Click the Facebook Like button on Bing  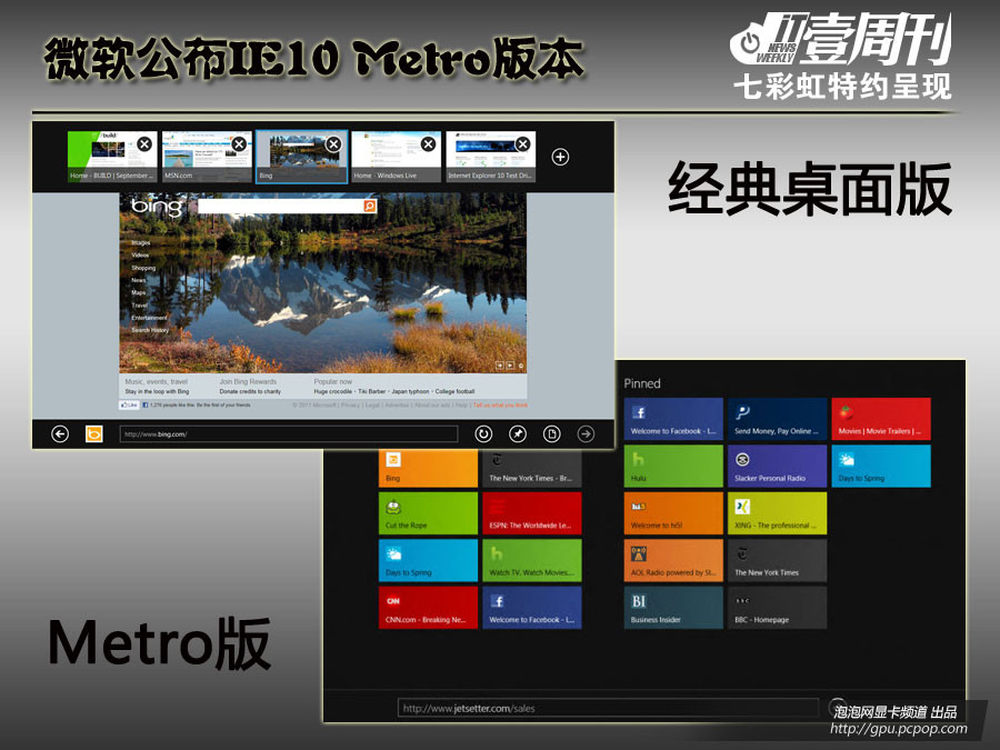pyautogui.click(x=129, y=405)
